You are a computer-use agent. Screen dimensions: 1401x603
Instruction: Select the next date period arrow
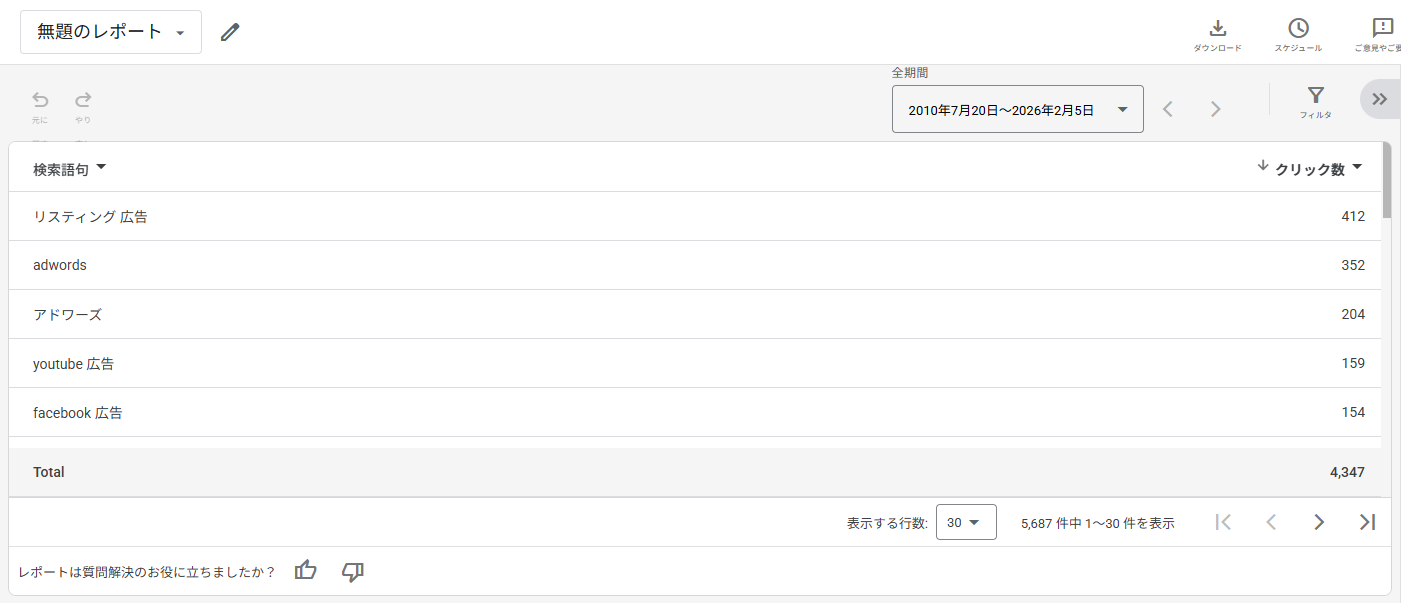tap(1215, 110)
